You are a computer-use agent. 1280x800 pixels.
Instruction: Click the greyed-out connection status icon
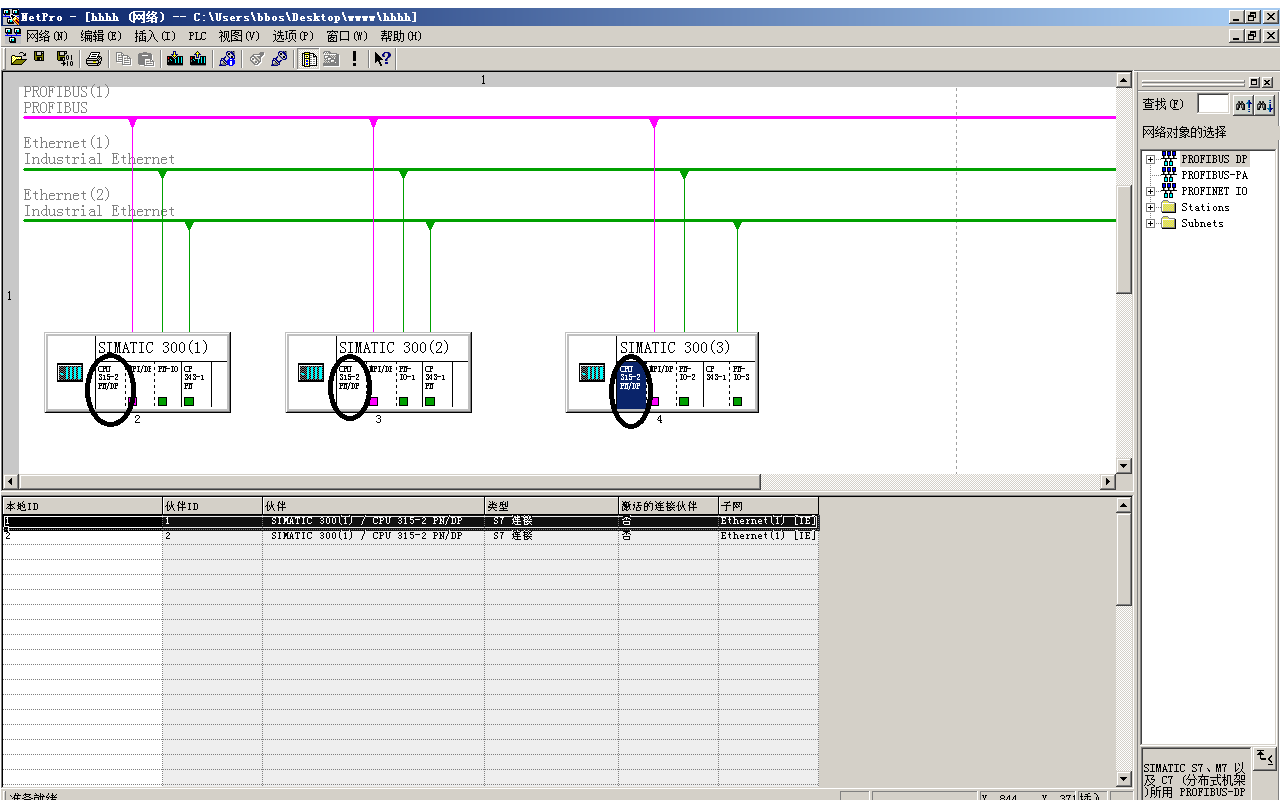click(256, 59)
